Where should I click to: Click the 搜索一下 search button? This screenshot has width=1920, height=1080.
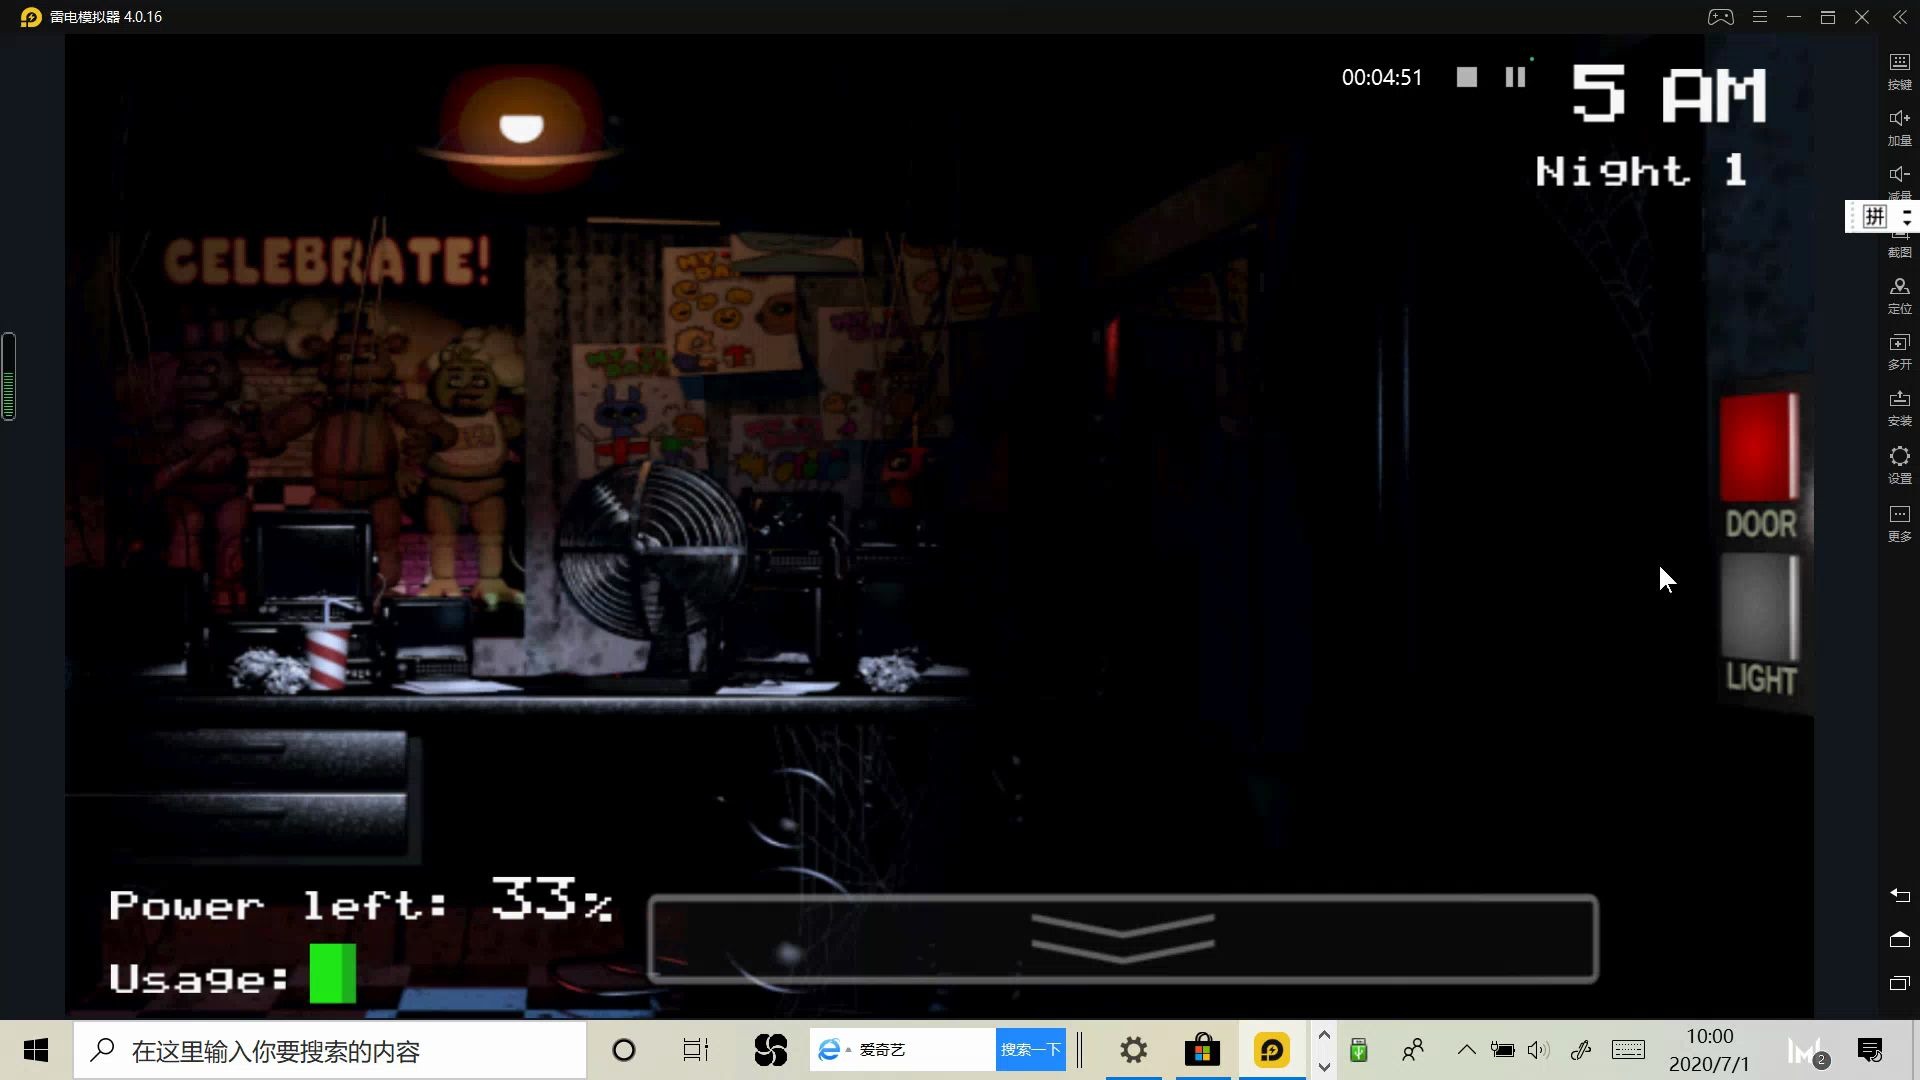coord(1030,1050)
